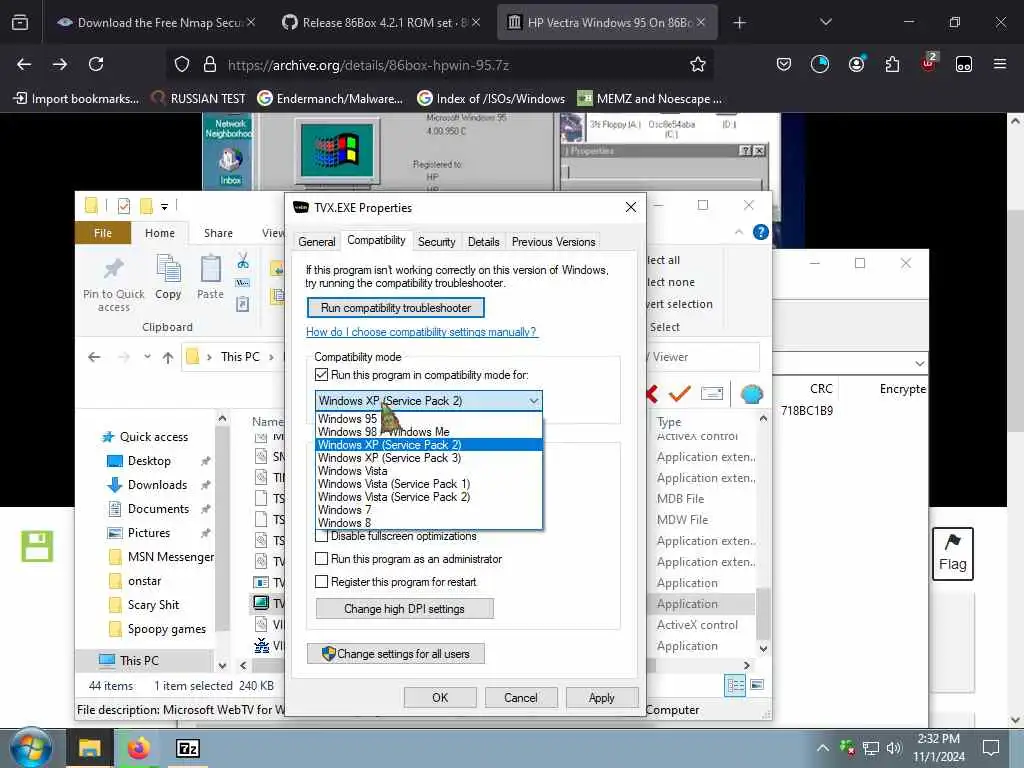Uncheck 'Run this program in compatibility mode for'
The image size is (1024, 768).
coord(321,375)
